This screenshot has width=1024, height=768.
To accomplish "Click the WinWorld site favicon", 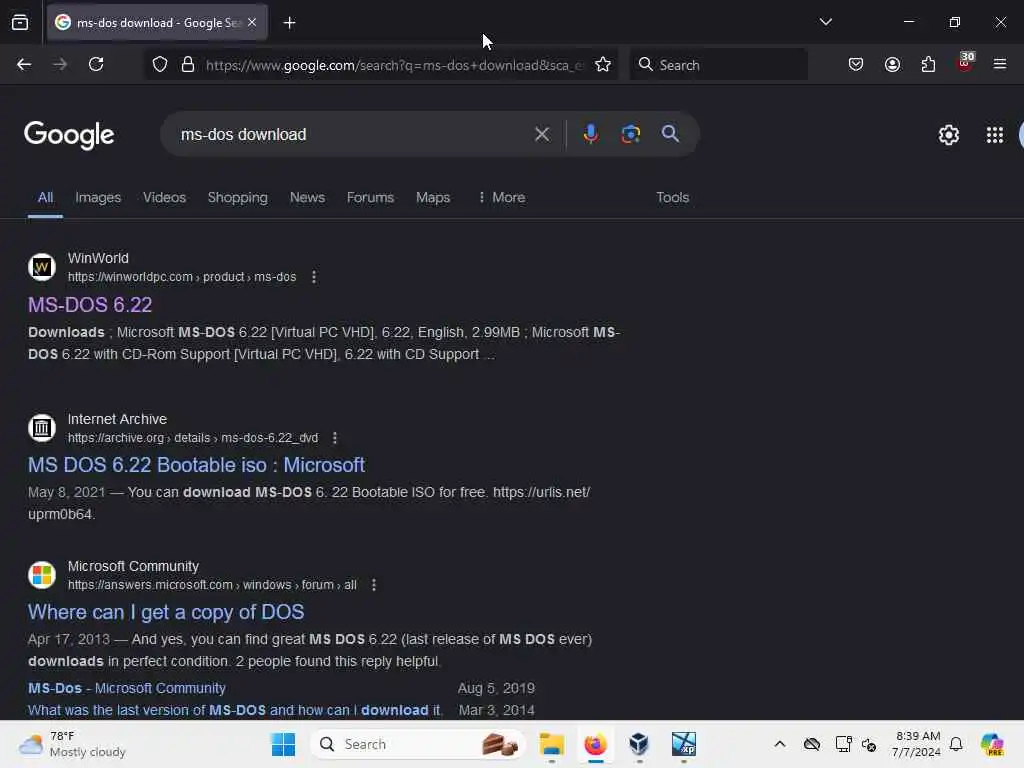I will tap(42, 267).
